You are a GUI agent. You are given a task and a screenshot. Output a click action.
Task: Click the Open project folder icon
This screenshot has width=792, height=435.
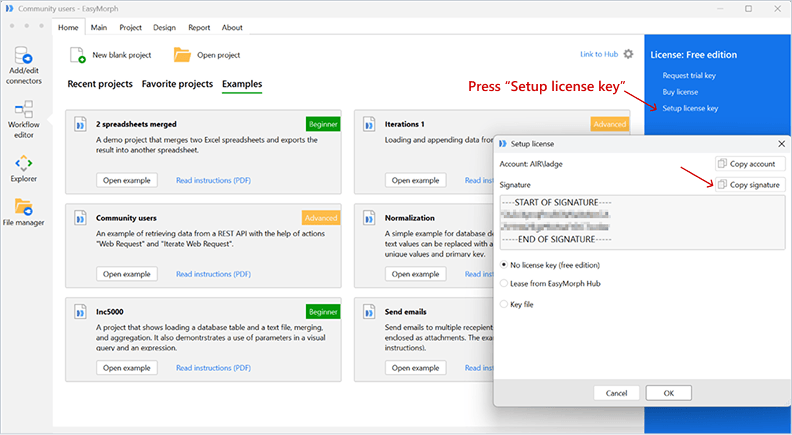182,55
